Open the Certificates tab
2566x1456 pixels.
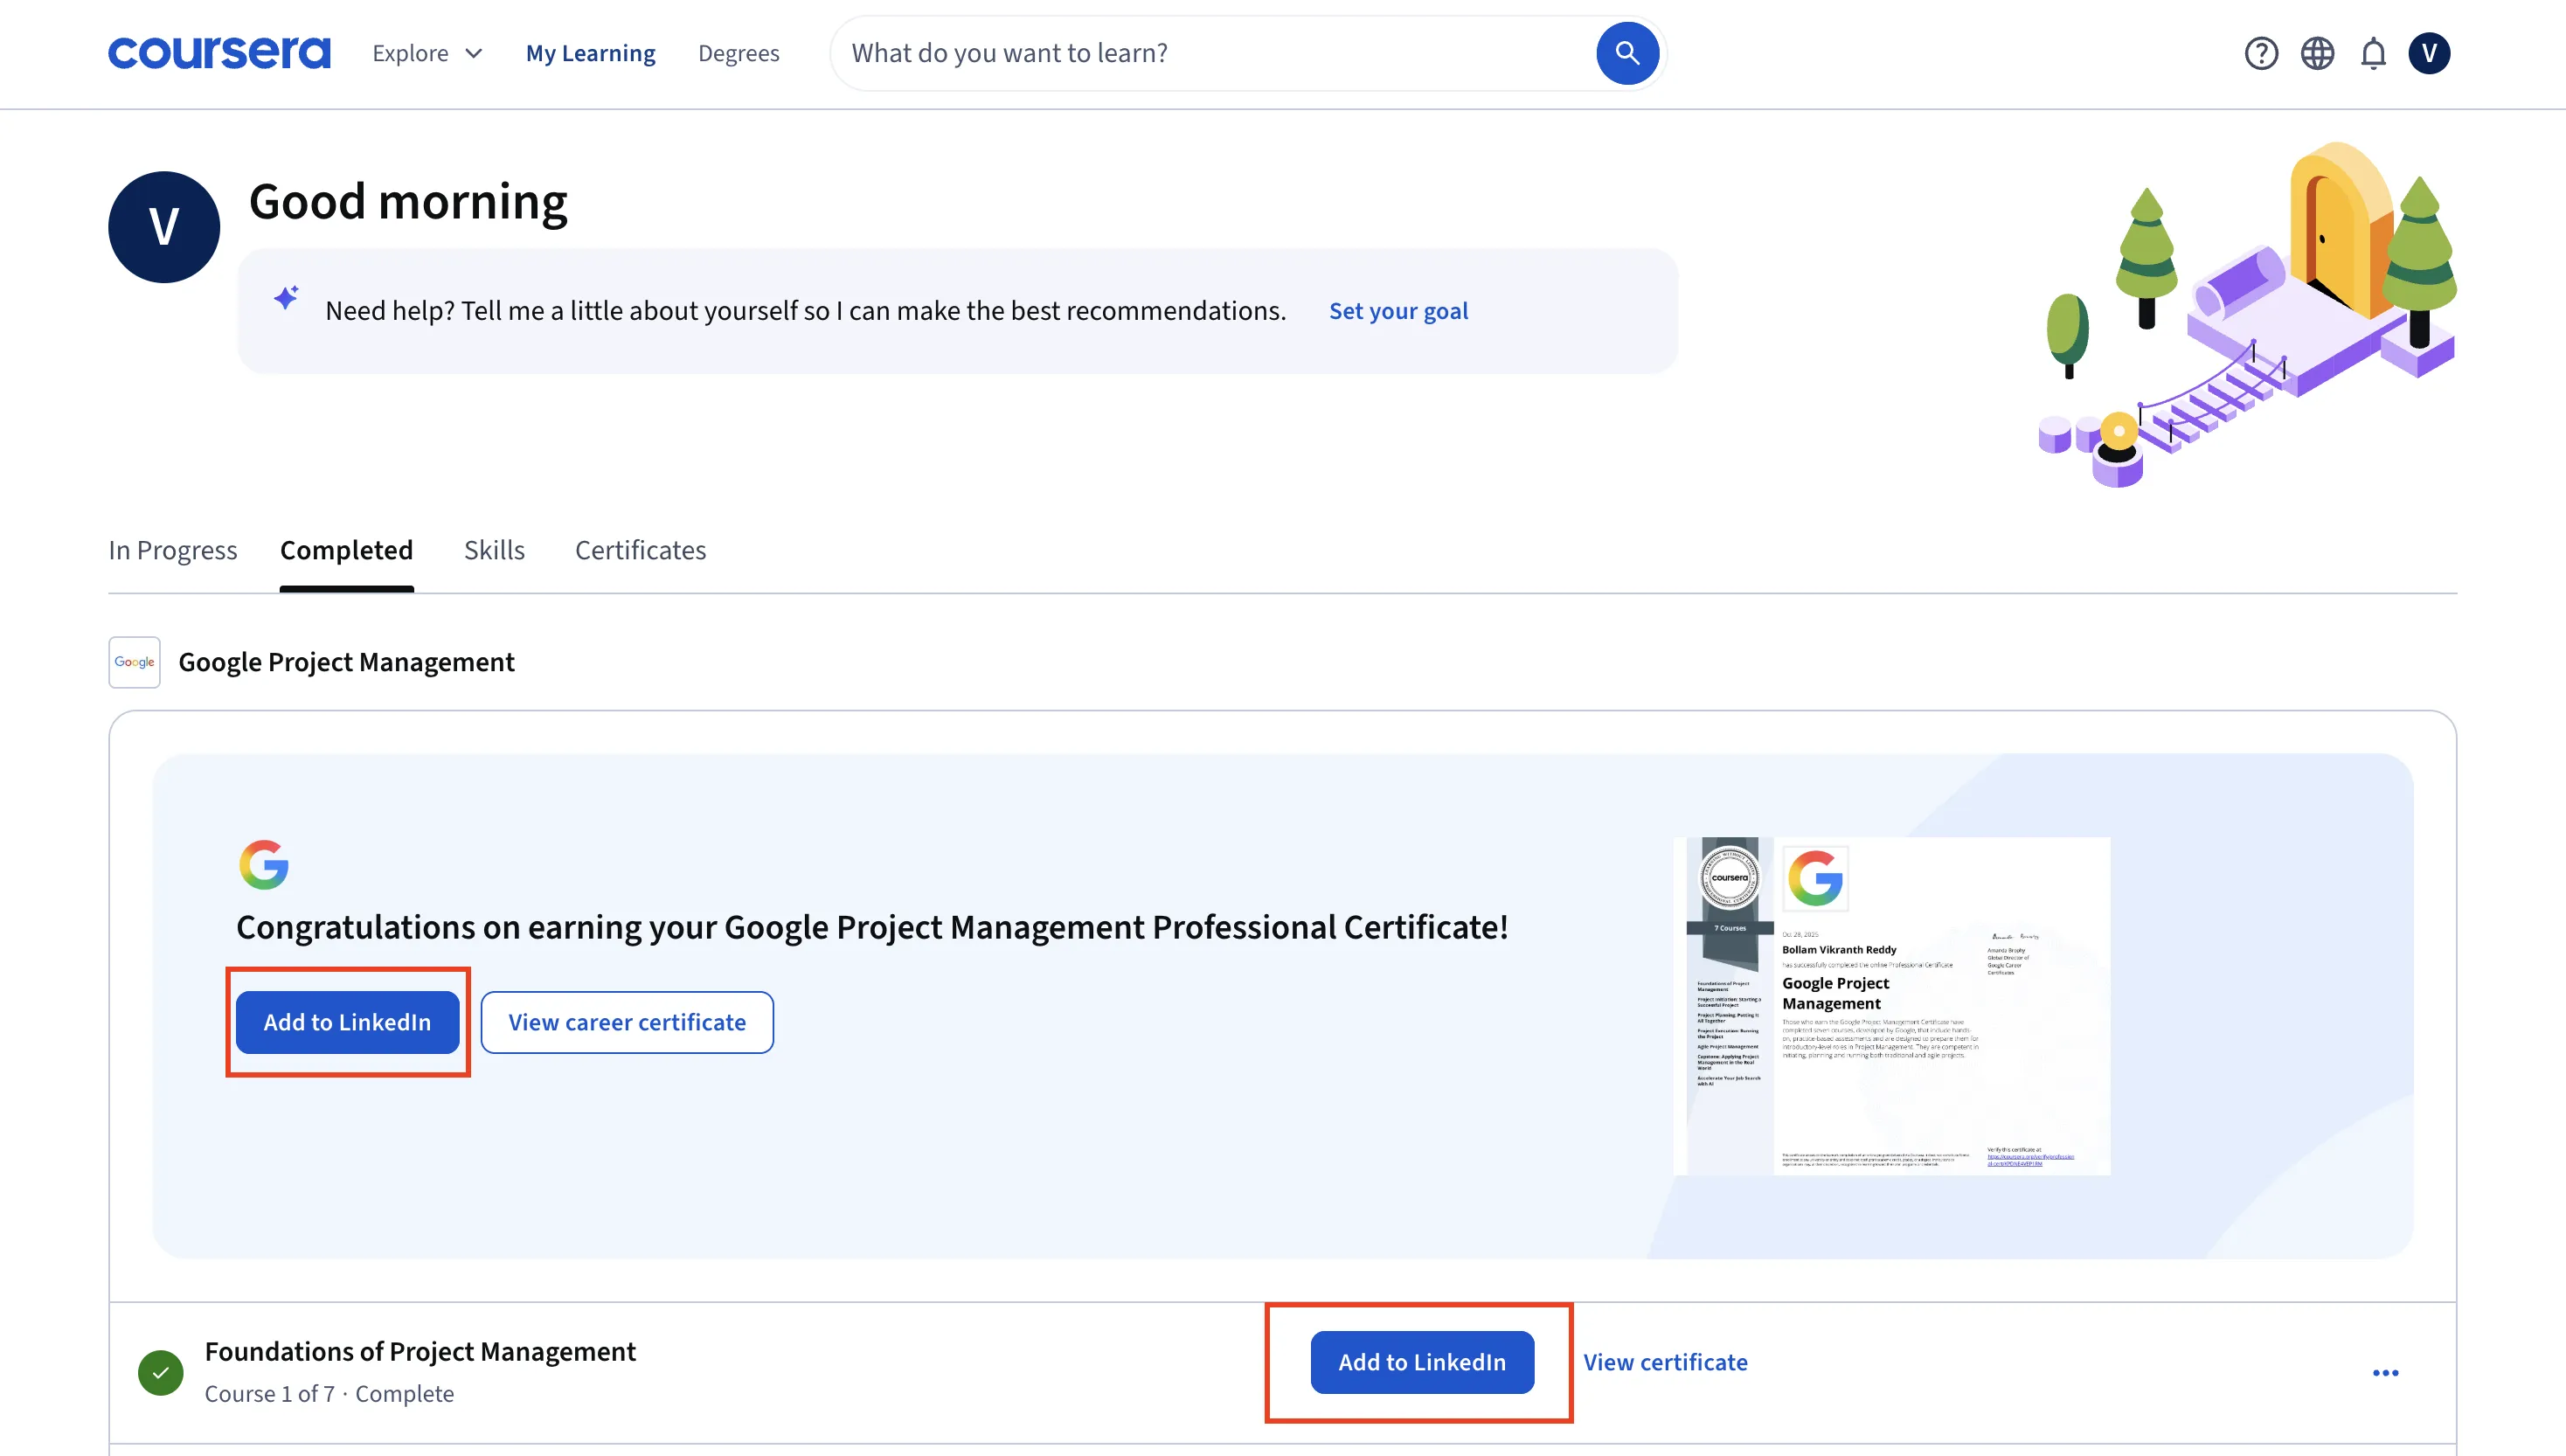point(640,550)
